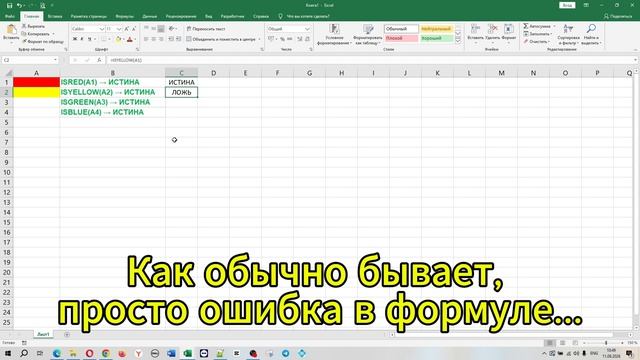Click the Лист1 sheet tab

pyautogui.click(x=43, y=334)
